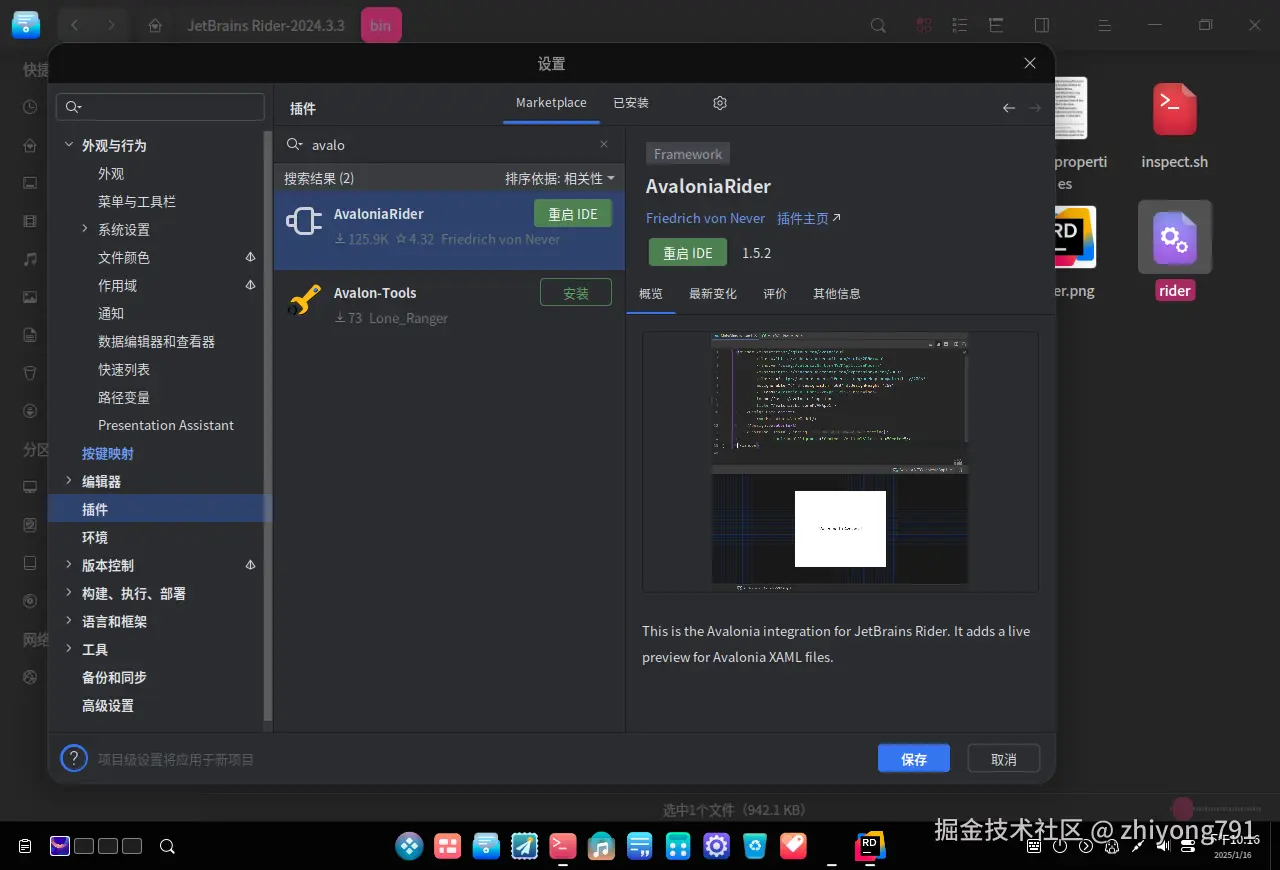1280x870 pixels.
Task: Click the file manager search icon
Action: coord(878,25)
